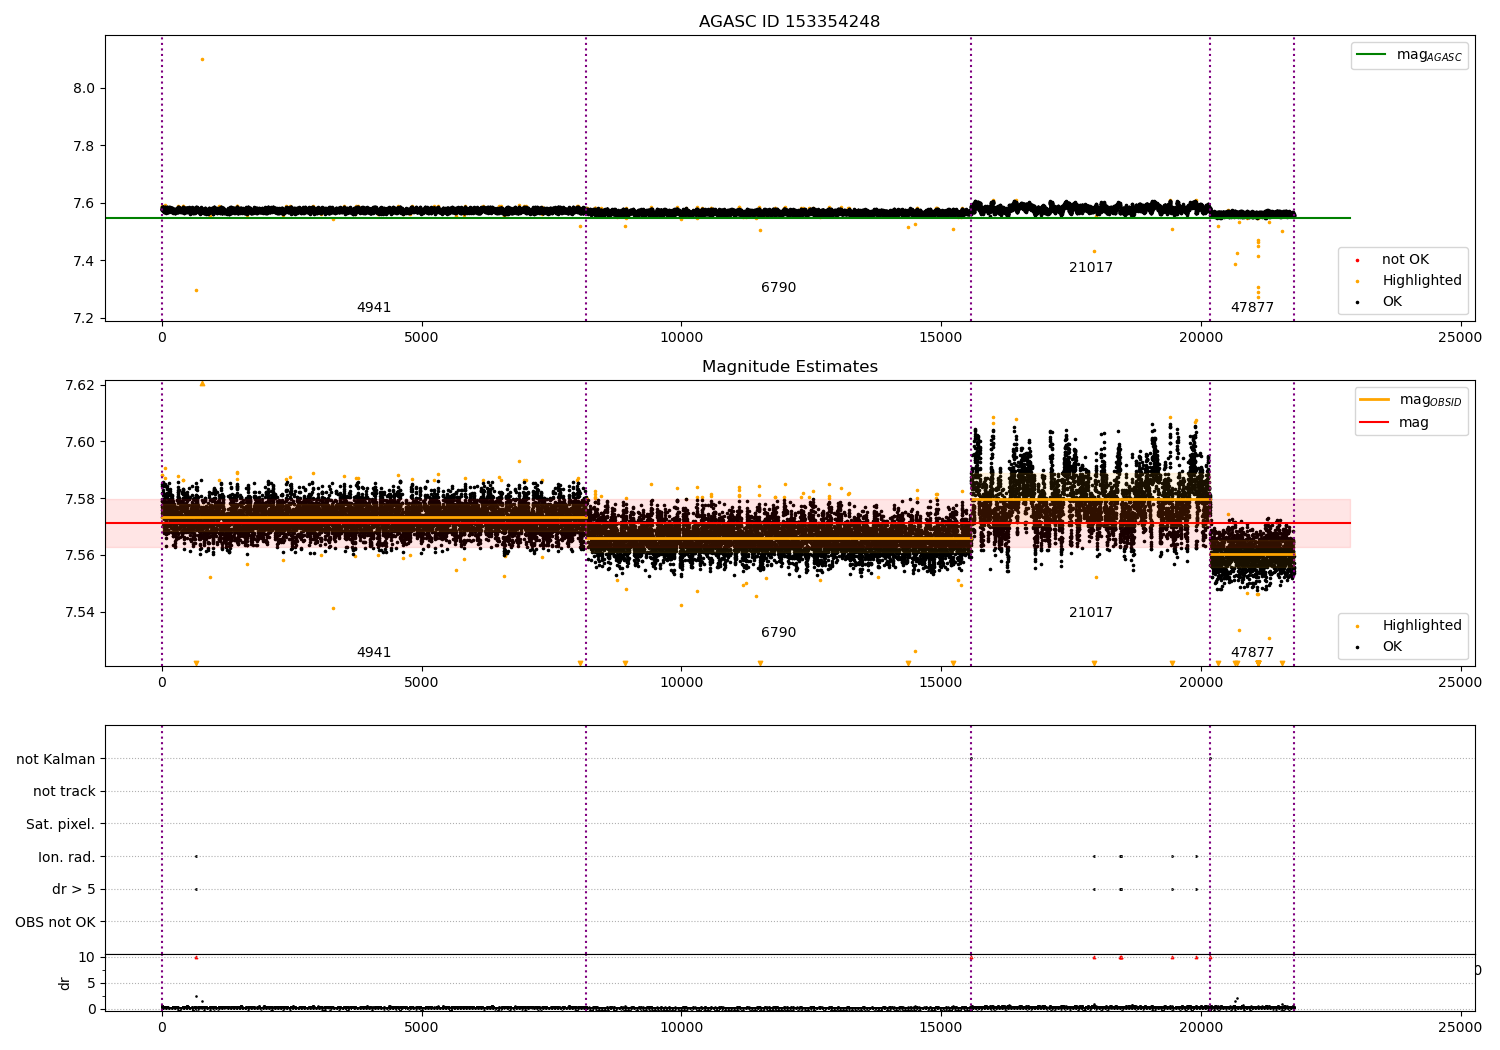1500x1050 pixels.
Task: Click the 7.54 y-axis tick label
Action: pos(80,613)
